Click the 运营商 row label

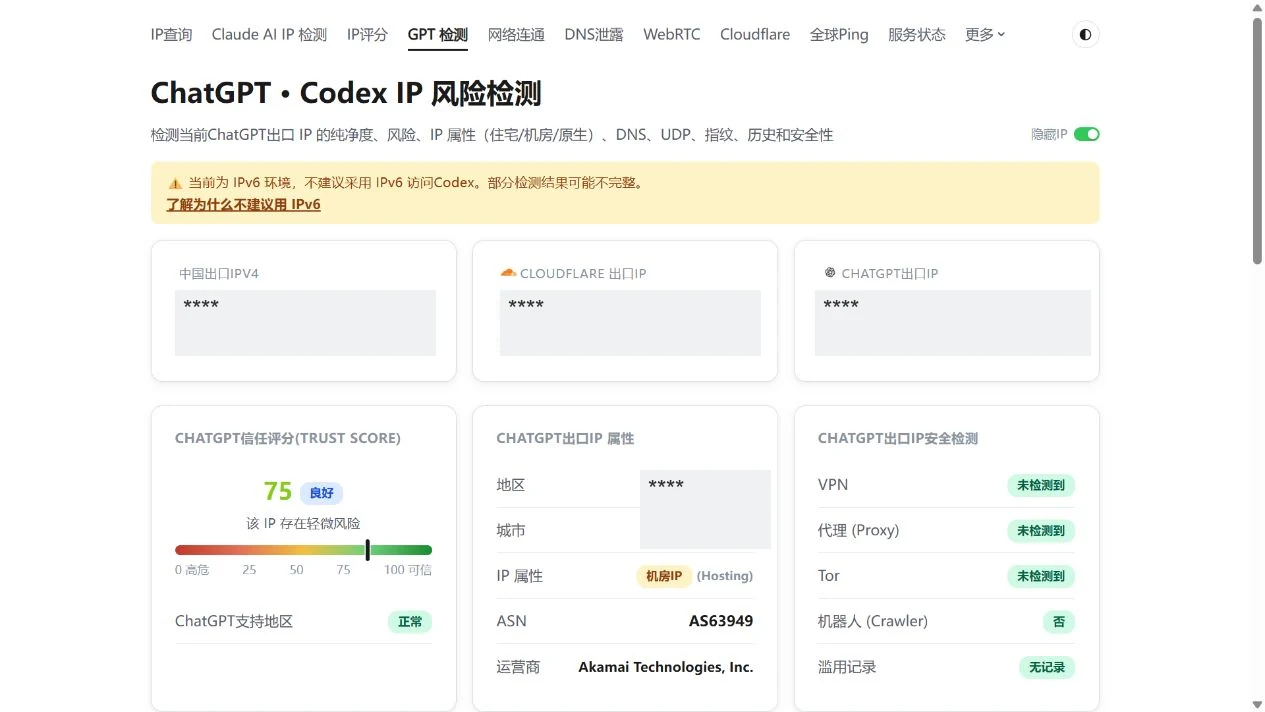pos(518,667)
